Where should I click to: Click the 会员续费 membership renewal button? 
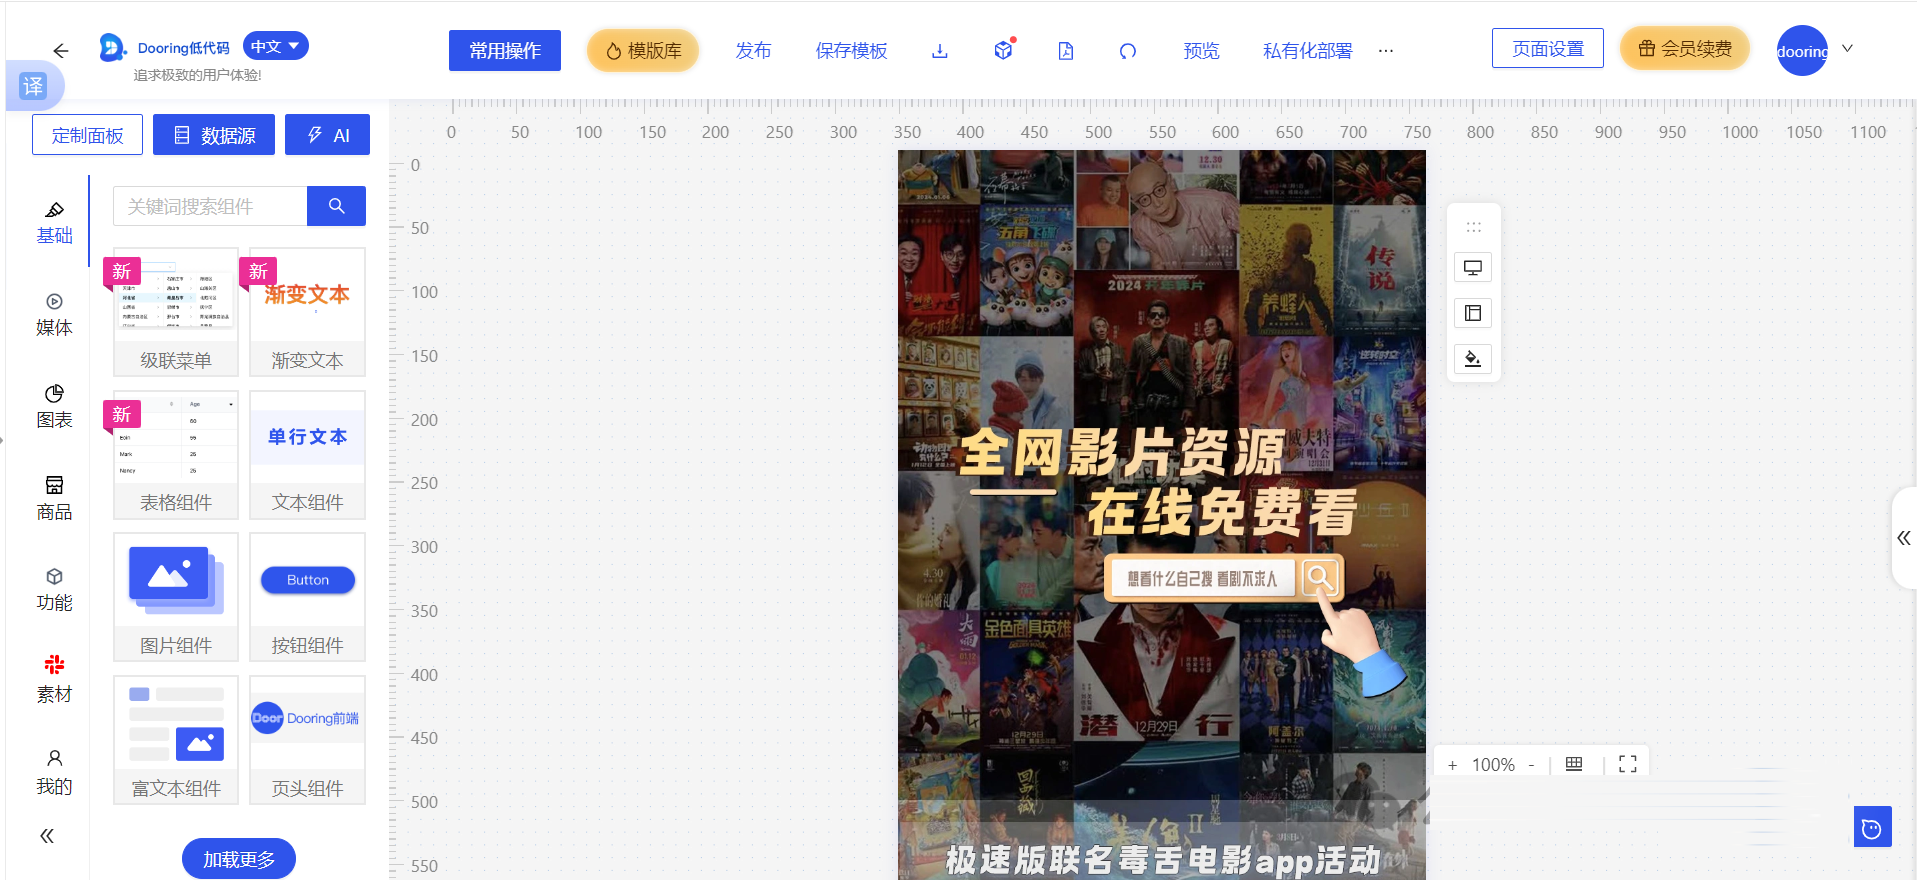point(1685,48)
